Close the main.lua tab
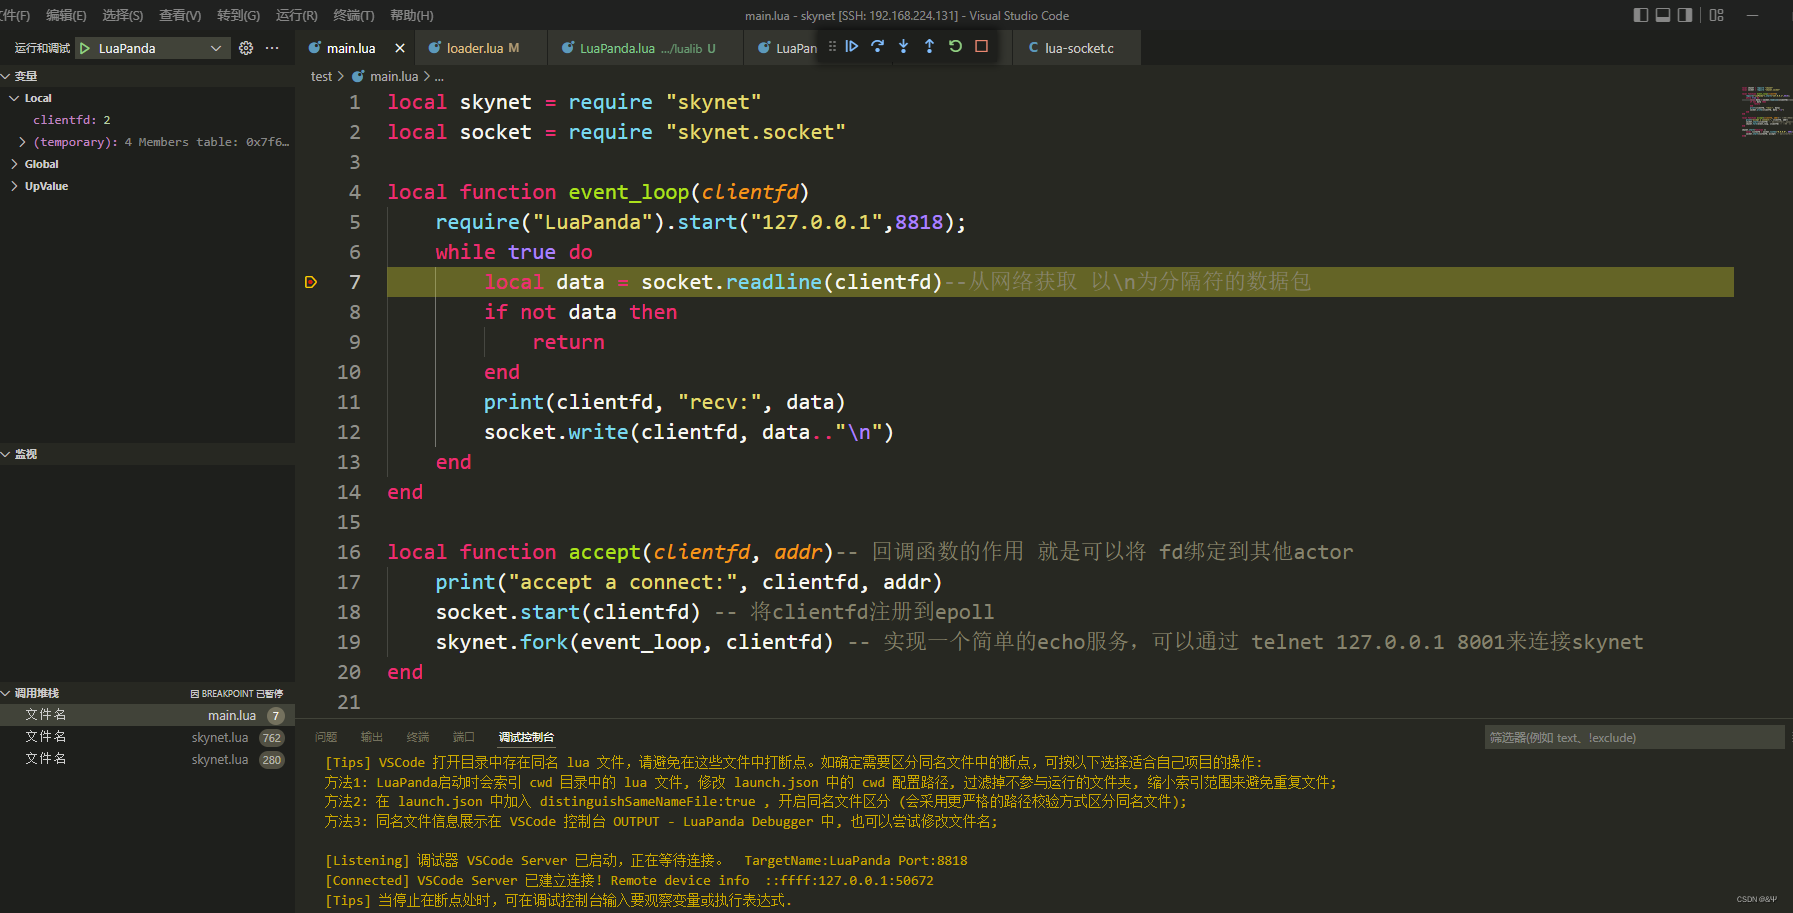 pos(400,48)
